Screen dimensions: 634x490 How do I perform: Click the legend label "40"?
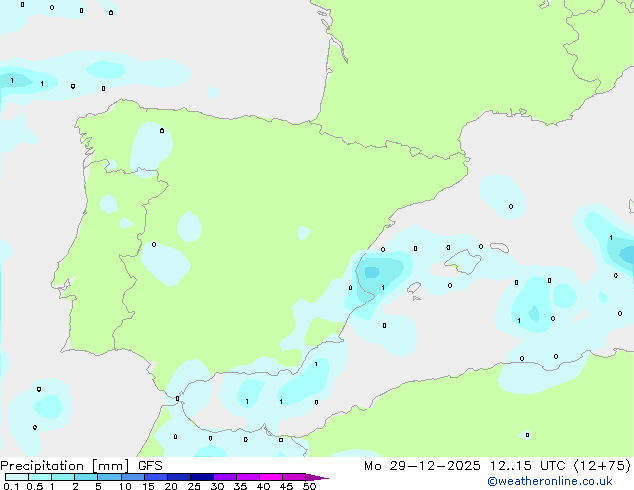[263, 486]
